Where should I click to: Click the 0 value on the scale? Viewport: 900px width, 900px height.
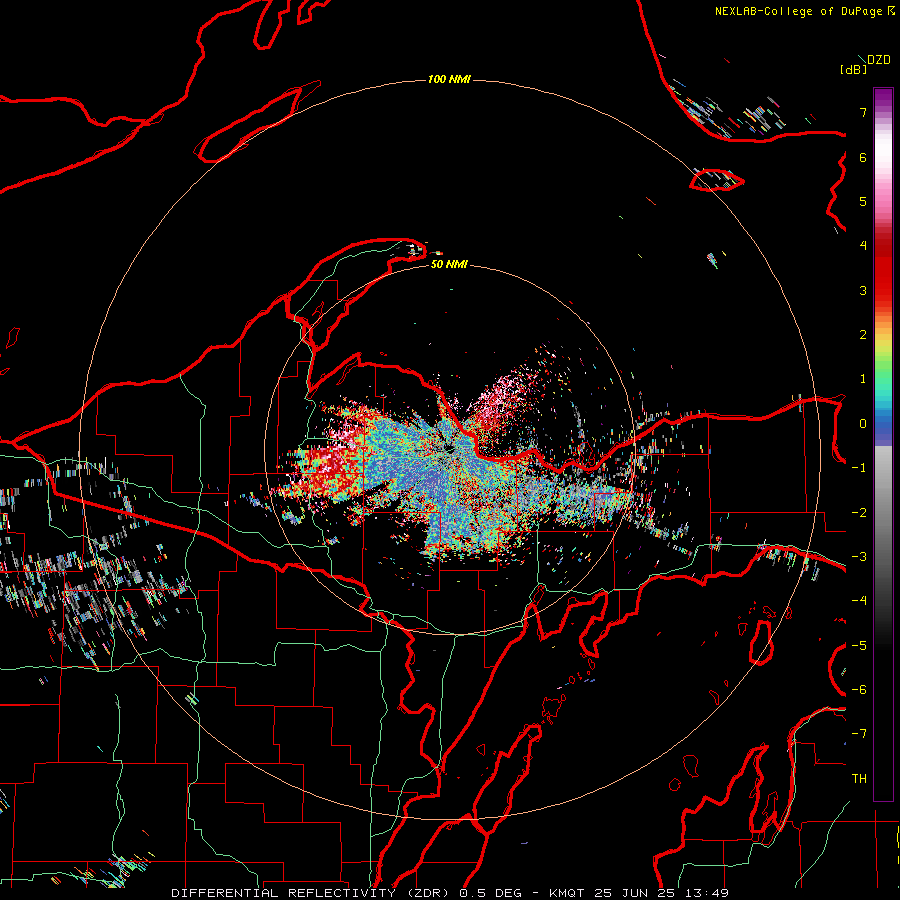coord(863,424)
